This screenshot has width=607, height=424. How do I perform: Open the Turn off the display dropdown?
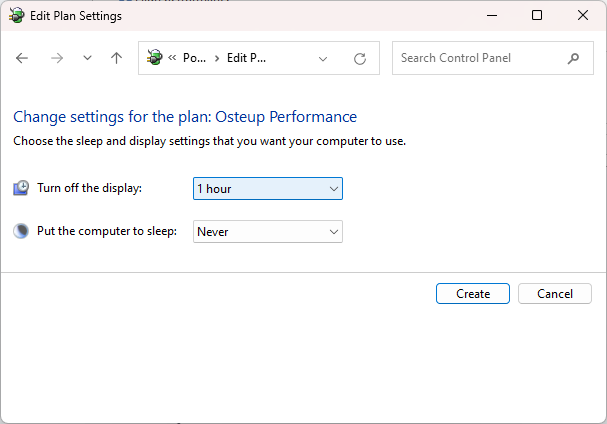click(x=268, y=188)
